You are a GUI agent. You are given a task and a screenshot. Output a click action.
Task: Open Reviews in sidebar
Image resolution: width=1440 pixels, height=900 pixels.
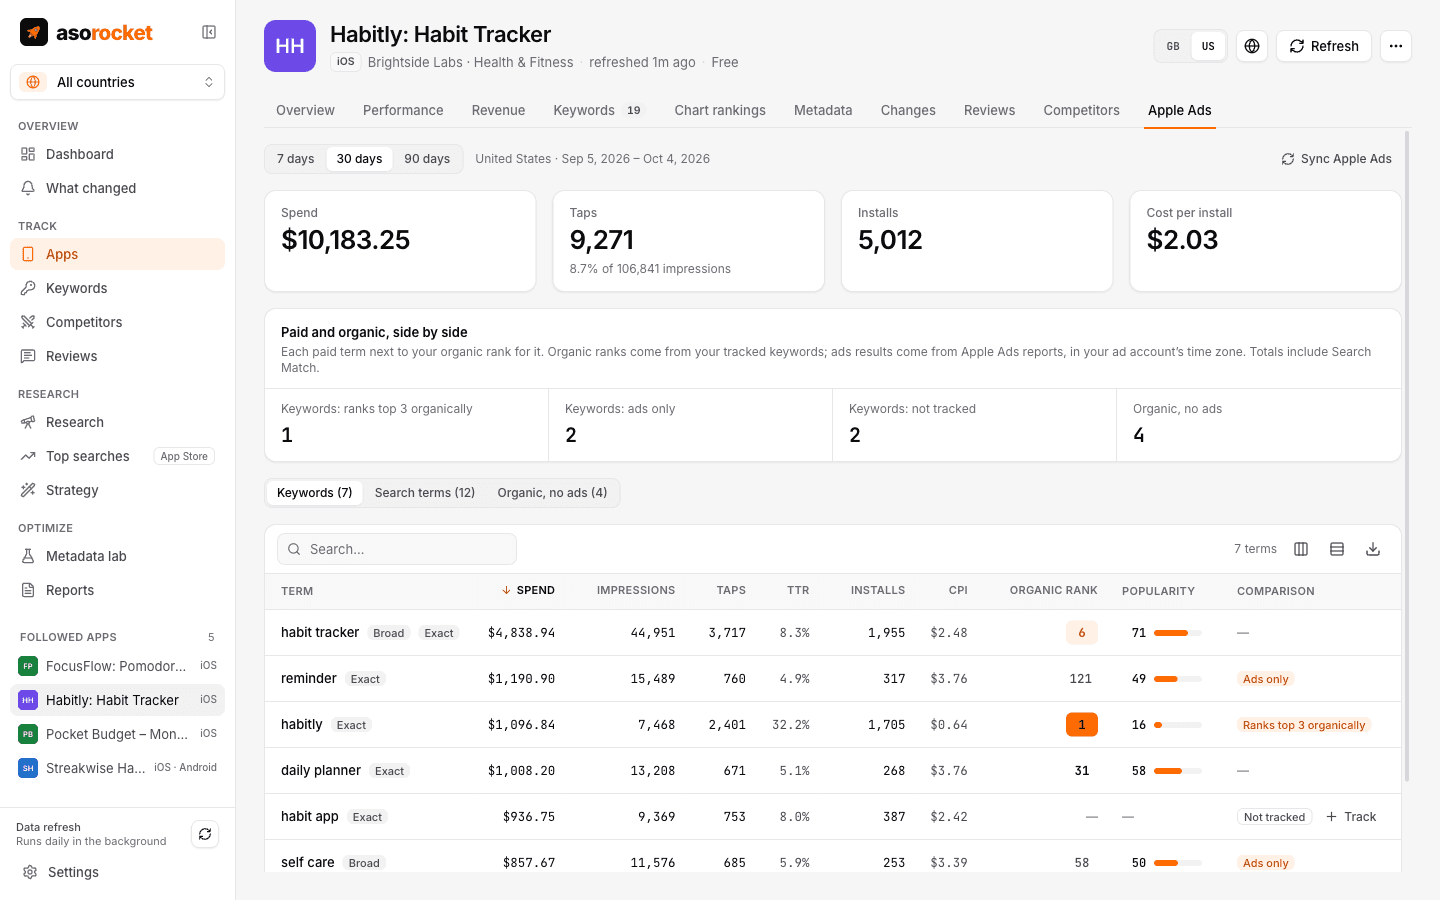coord(117,356)
